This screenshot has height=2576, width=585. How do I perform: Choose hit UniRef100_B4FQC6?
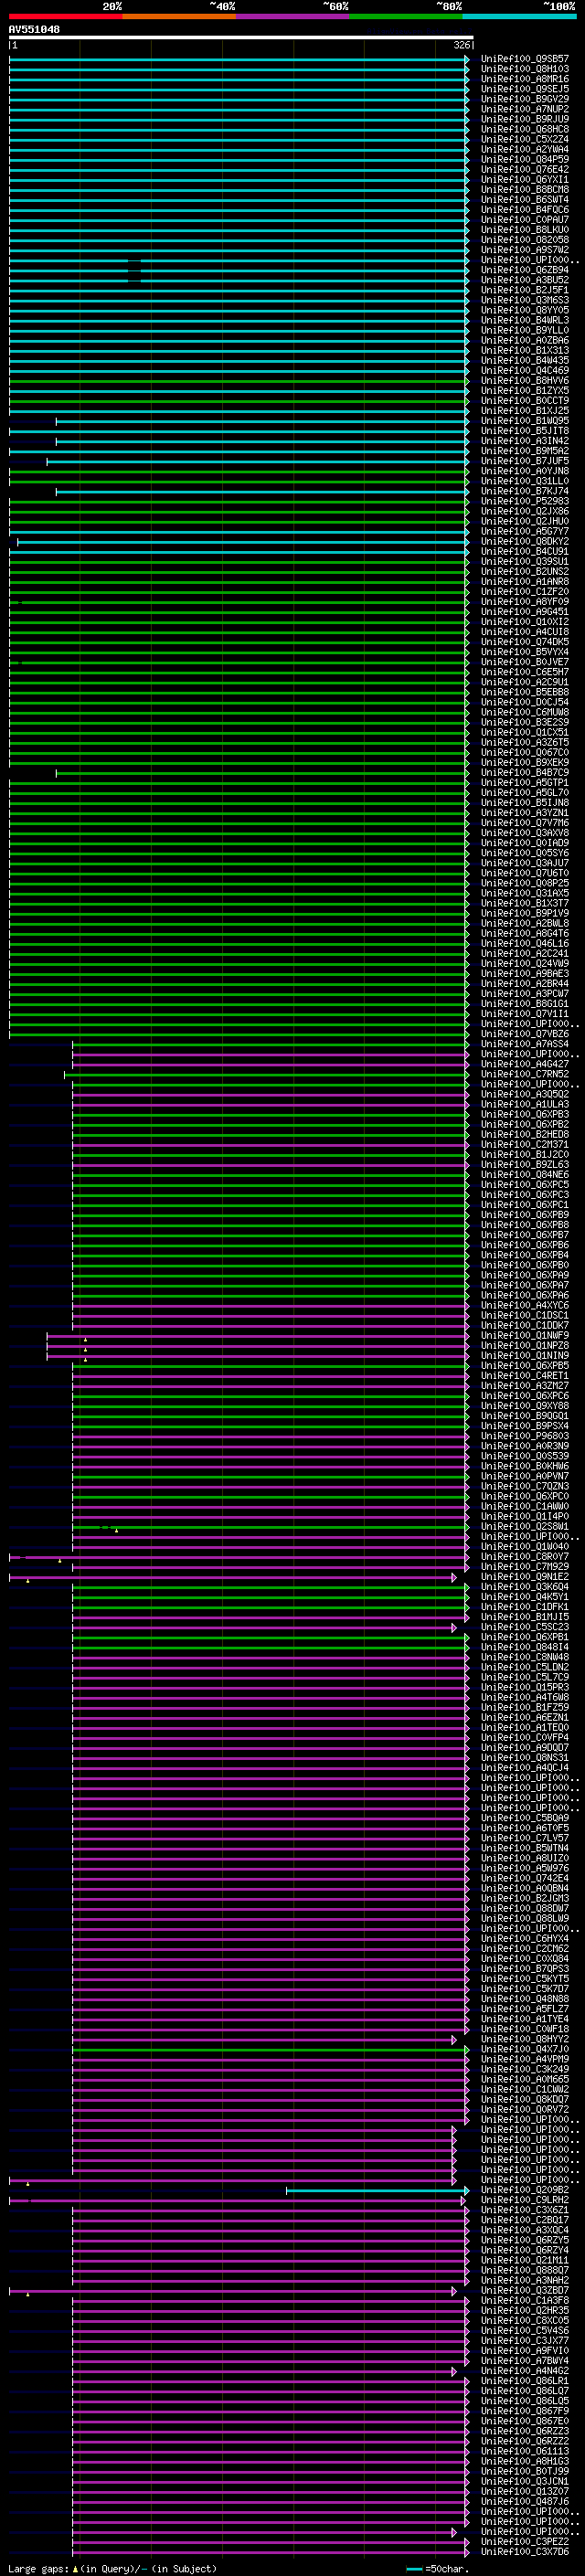click(525, 209)
